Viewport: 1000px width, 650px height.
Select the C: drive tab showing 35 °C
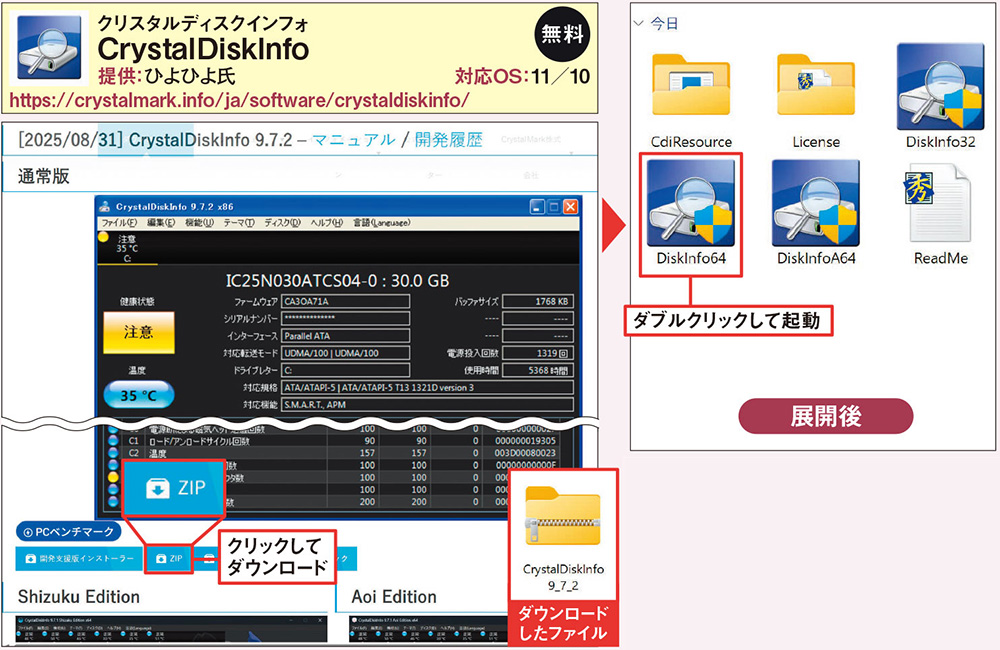click(127, 248)
